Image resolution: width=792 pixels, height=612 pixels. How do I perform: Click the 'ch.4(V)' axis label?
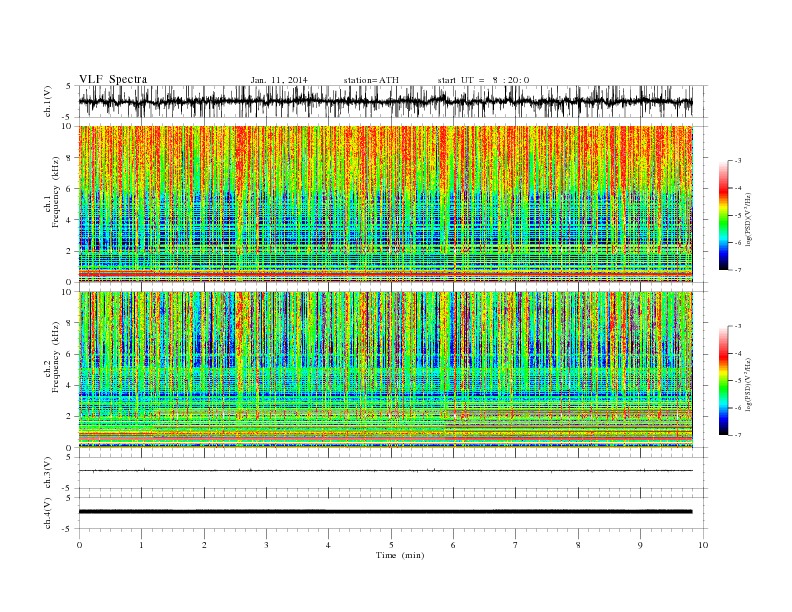click(48, 513)
